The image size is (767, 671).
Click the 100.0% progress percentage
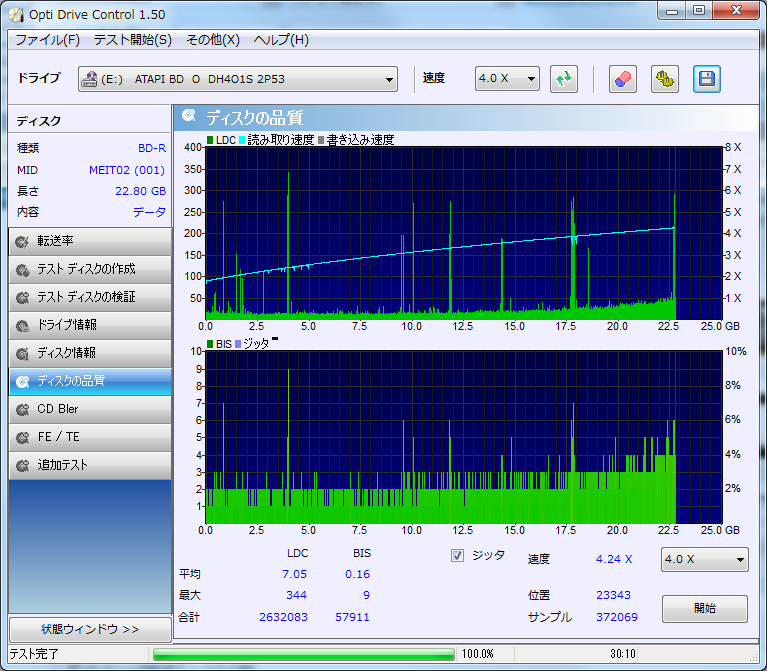coord(477,654)
